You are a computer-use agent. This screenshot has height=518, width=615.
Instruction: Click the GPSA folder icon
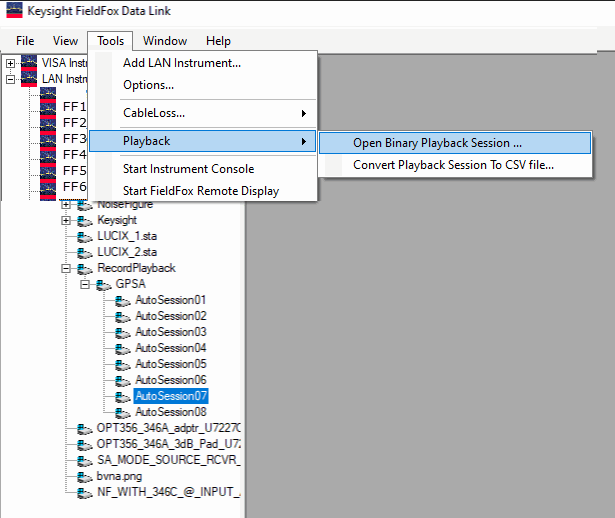tap(104, 285)
